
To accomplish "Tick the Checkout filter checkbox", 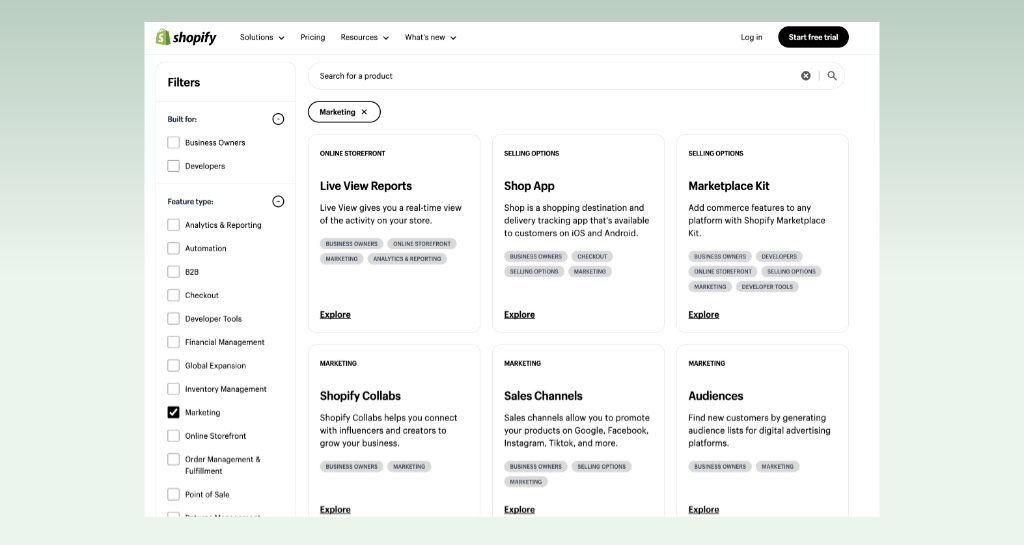I will coord(173,295).
